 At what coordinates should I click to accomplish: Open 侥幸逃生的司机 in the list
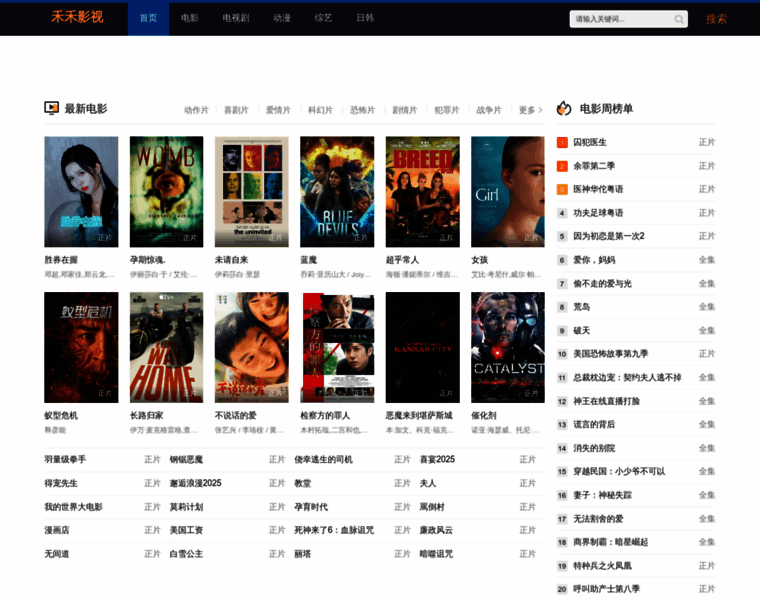pyautogui.click(x=323, y=459)
